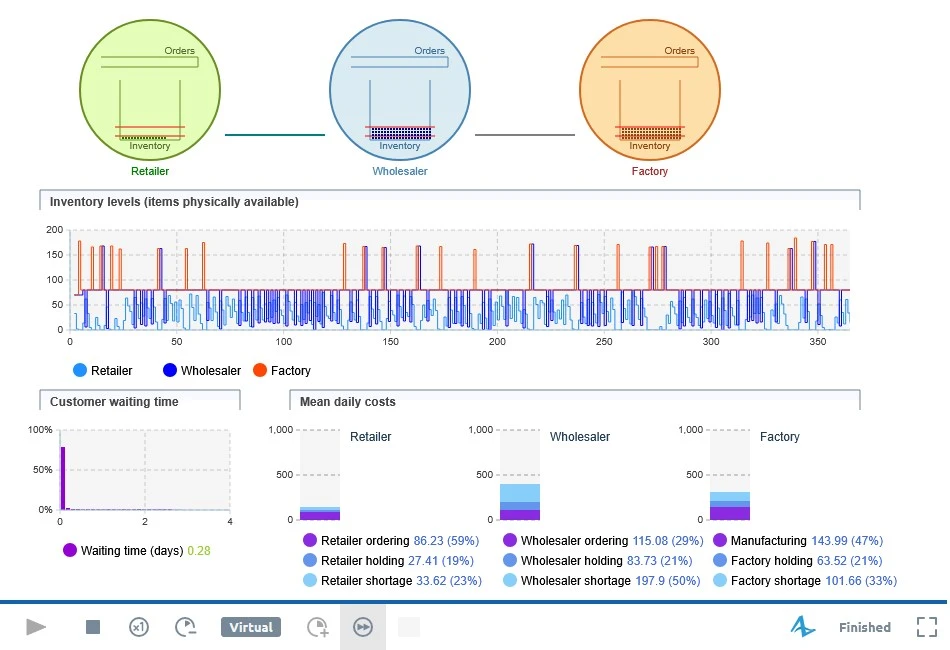The image size is (950, 650).
Task: Stop the simulation with the square button
Action: coord(93,627)
